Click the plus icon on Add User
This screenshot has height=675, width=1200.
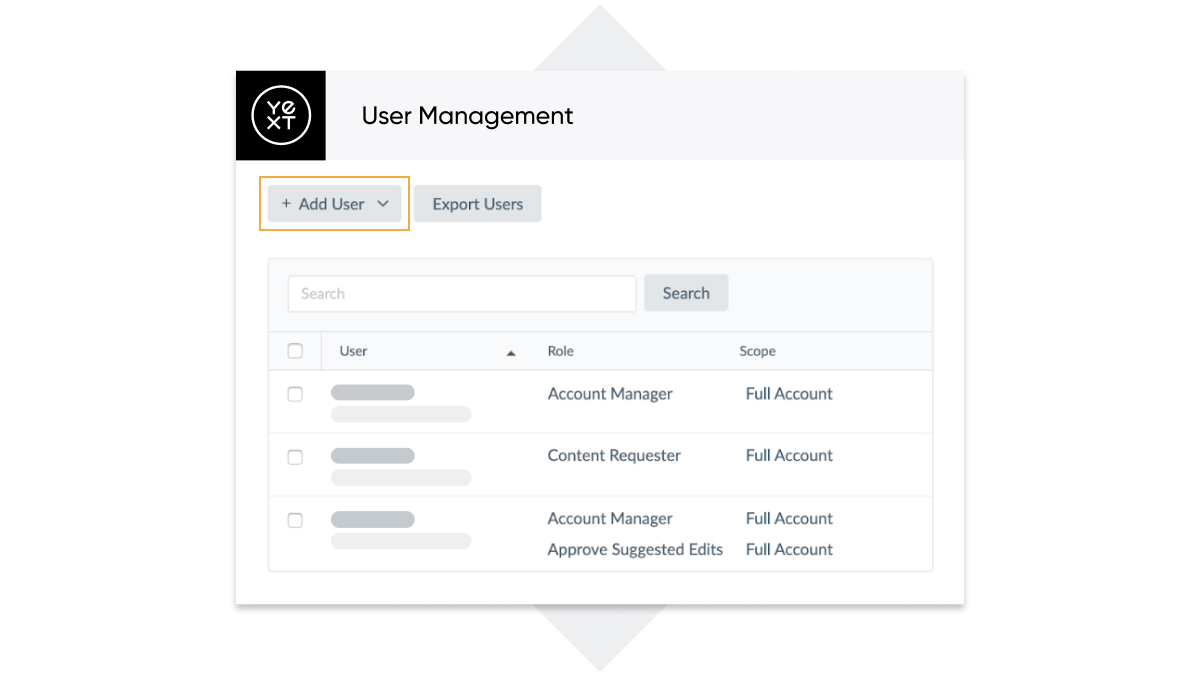[x=286, y=204]
